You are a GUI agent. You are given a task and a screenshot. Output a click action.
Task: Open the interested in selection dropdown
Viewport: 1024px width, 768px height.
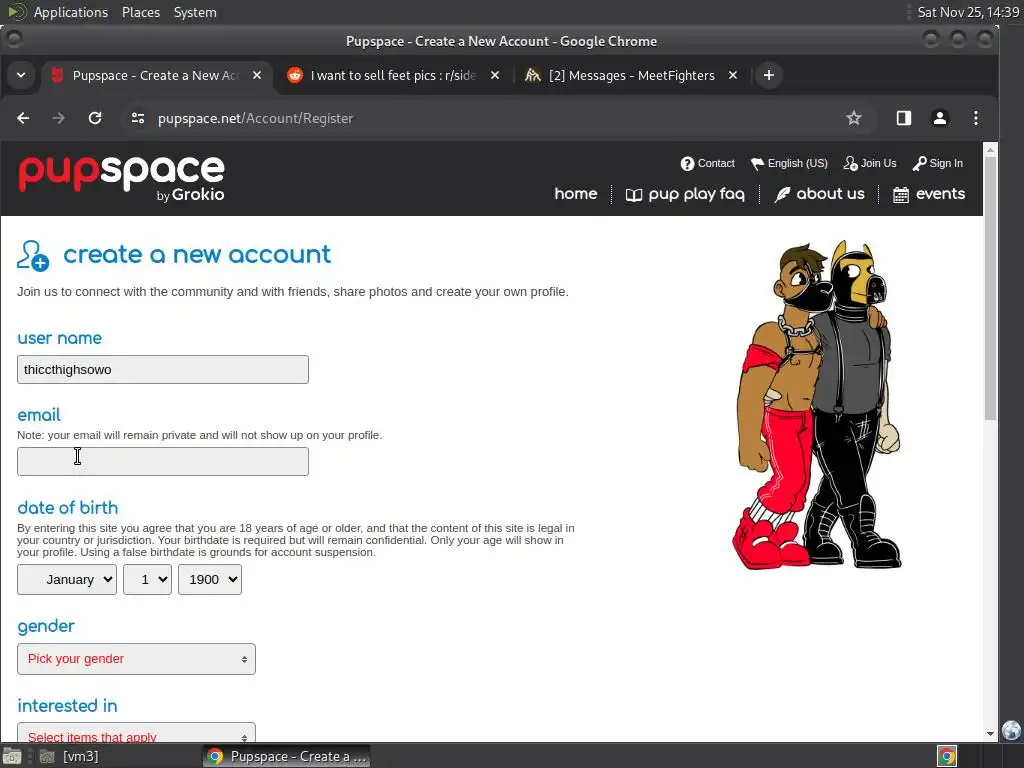coord(136,733)
